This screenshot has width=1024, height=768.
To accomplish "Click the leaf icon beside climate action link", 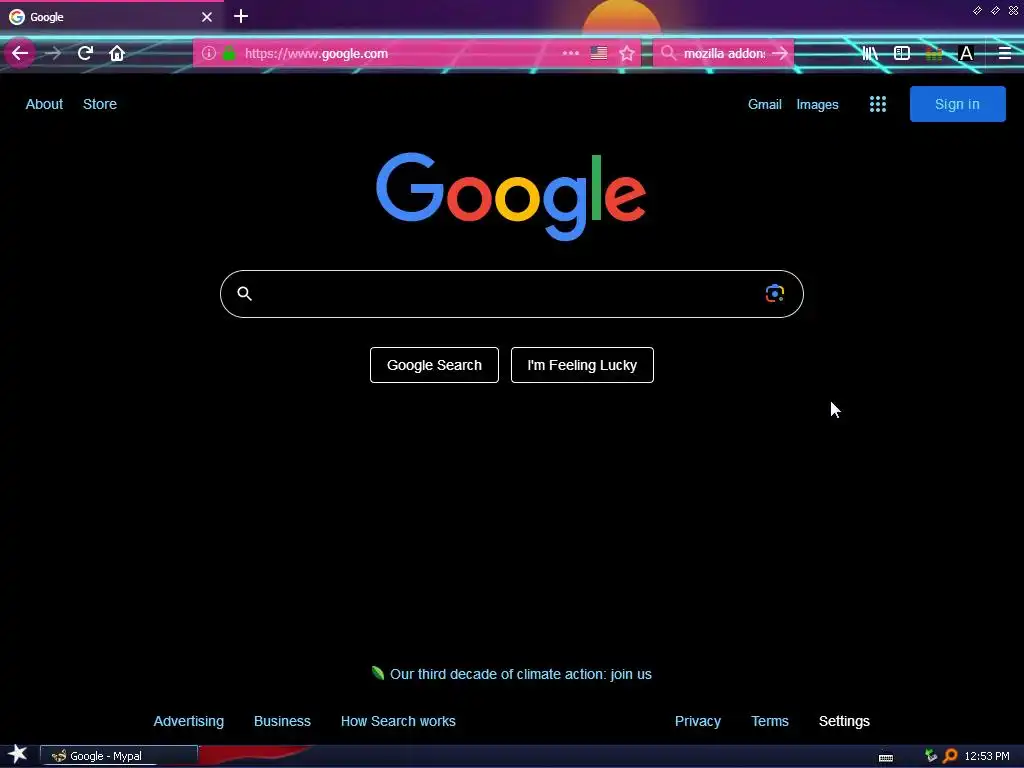I will [377, 673].
